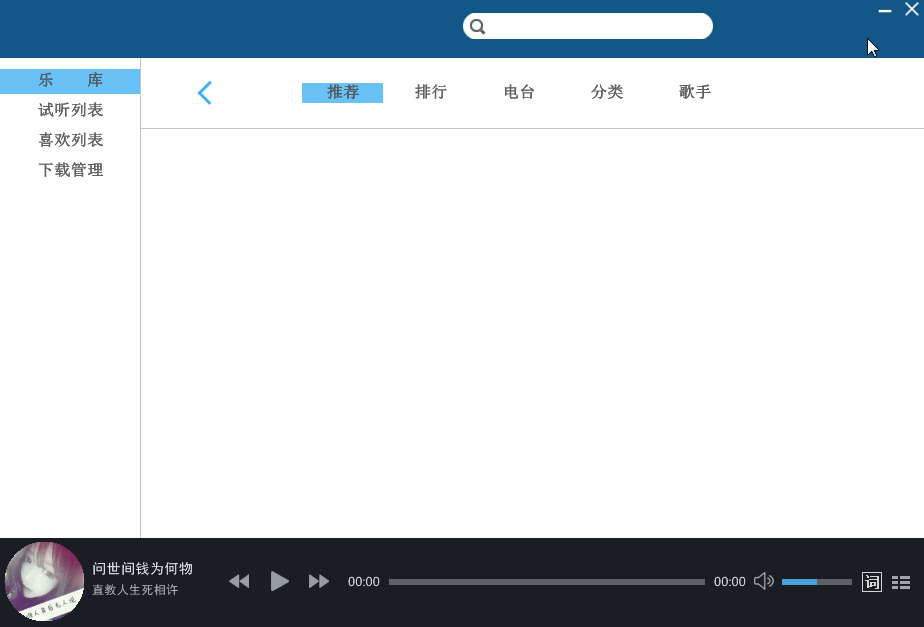Mute audio with the speaker icon
Viewport: 924px width, 627px height.
(763, 581)
